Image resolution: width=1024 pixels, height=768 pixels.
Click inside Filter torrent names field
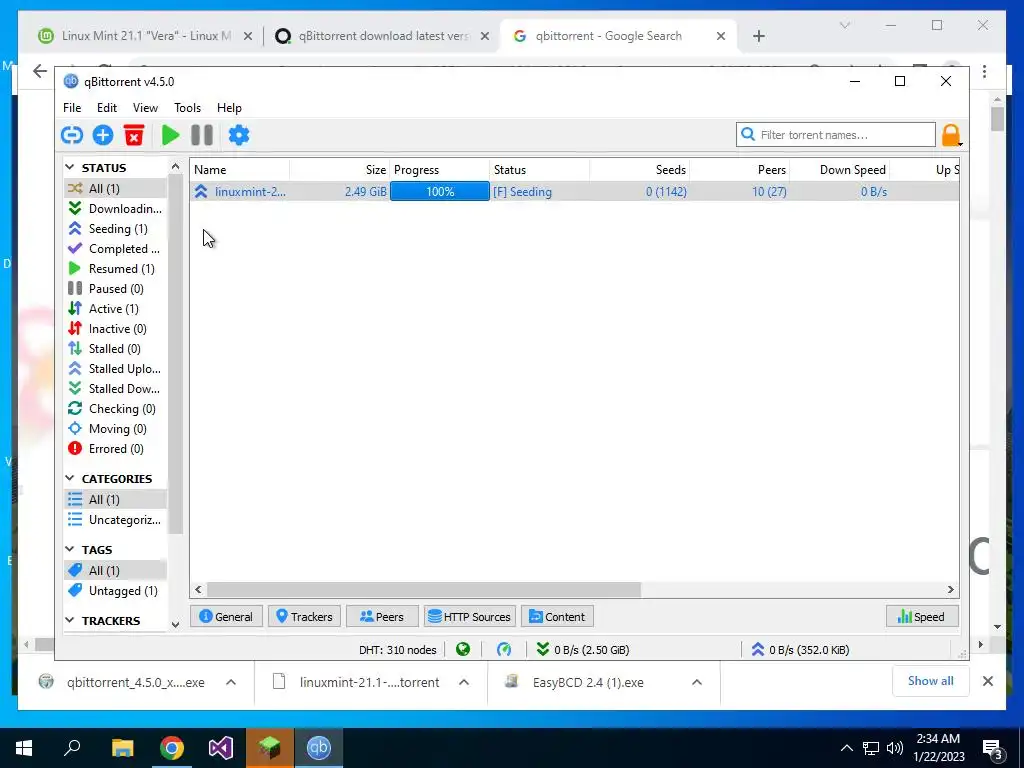coord(836,135)
